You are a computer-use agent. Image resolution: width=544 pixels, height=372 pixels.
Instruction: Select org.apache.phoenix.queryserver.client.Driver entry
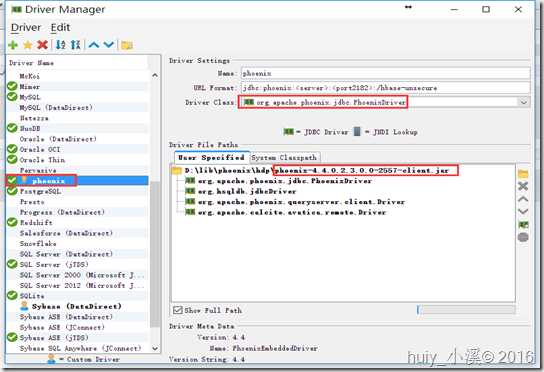pyautogui.click(x=301, y=202)
